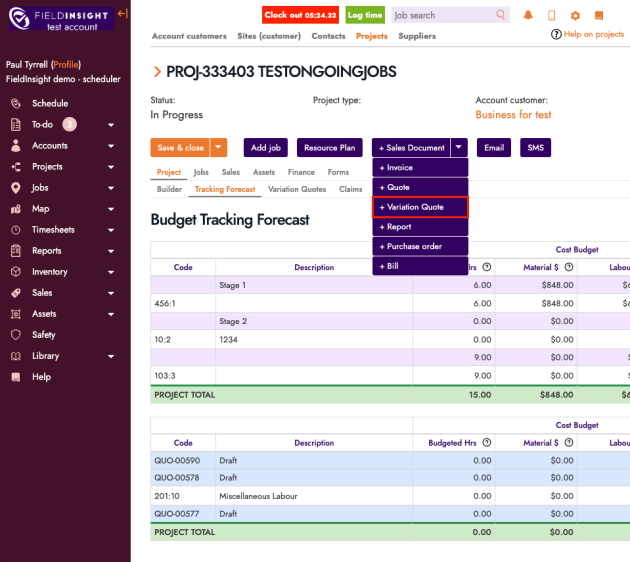630x562 pixels.
Task: Click the help icon beside Material $
Action: coord(569,266)
